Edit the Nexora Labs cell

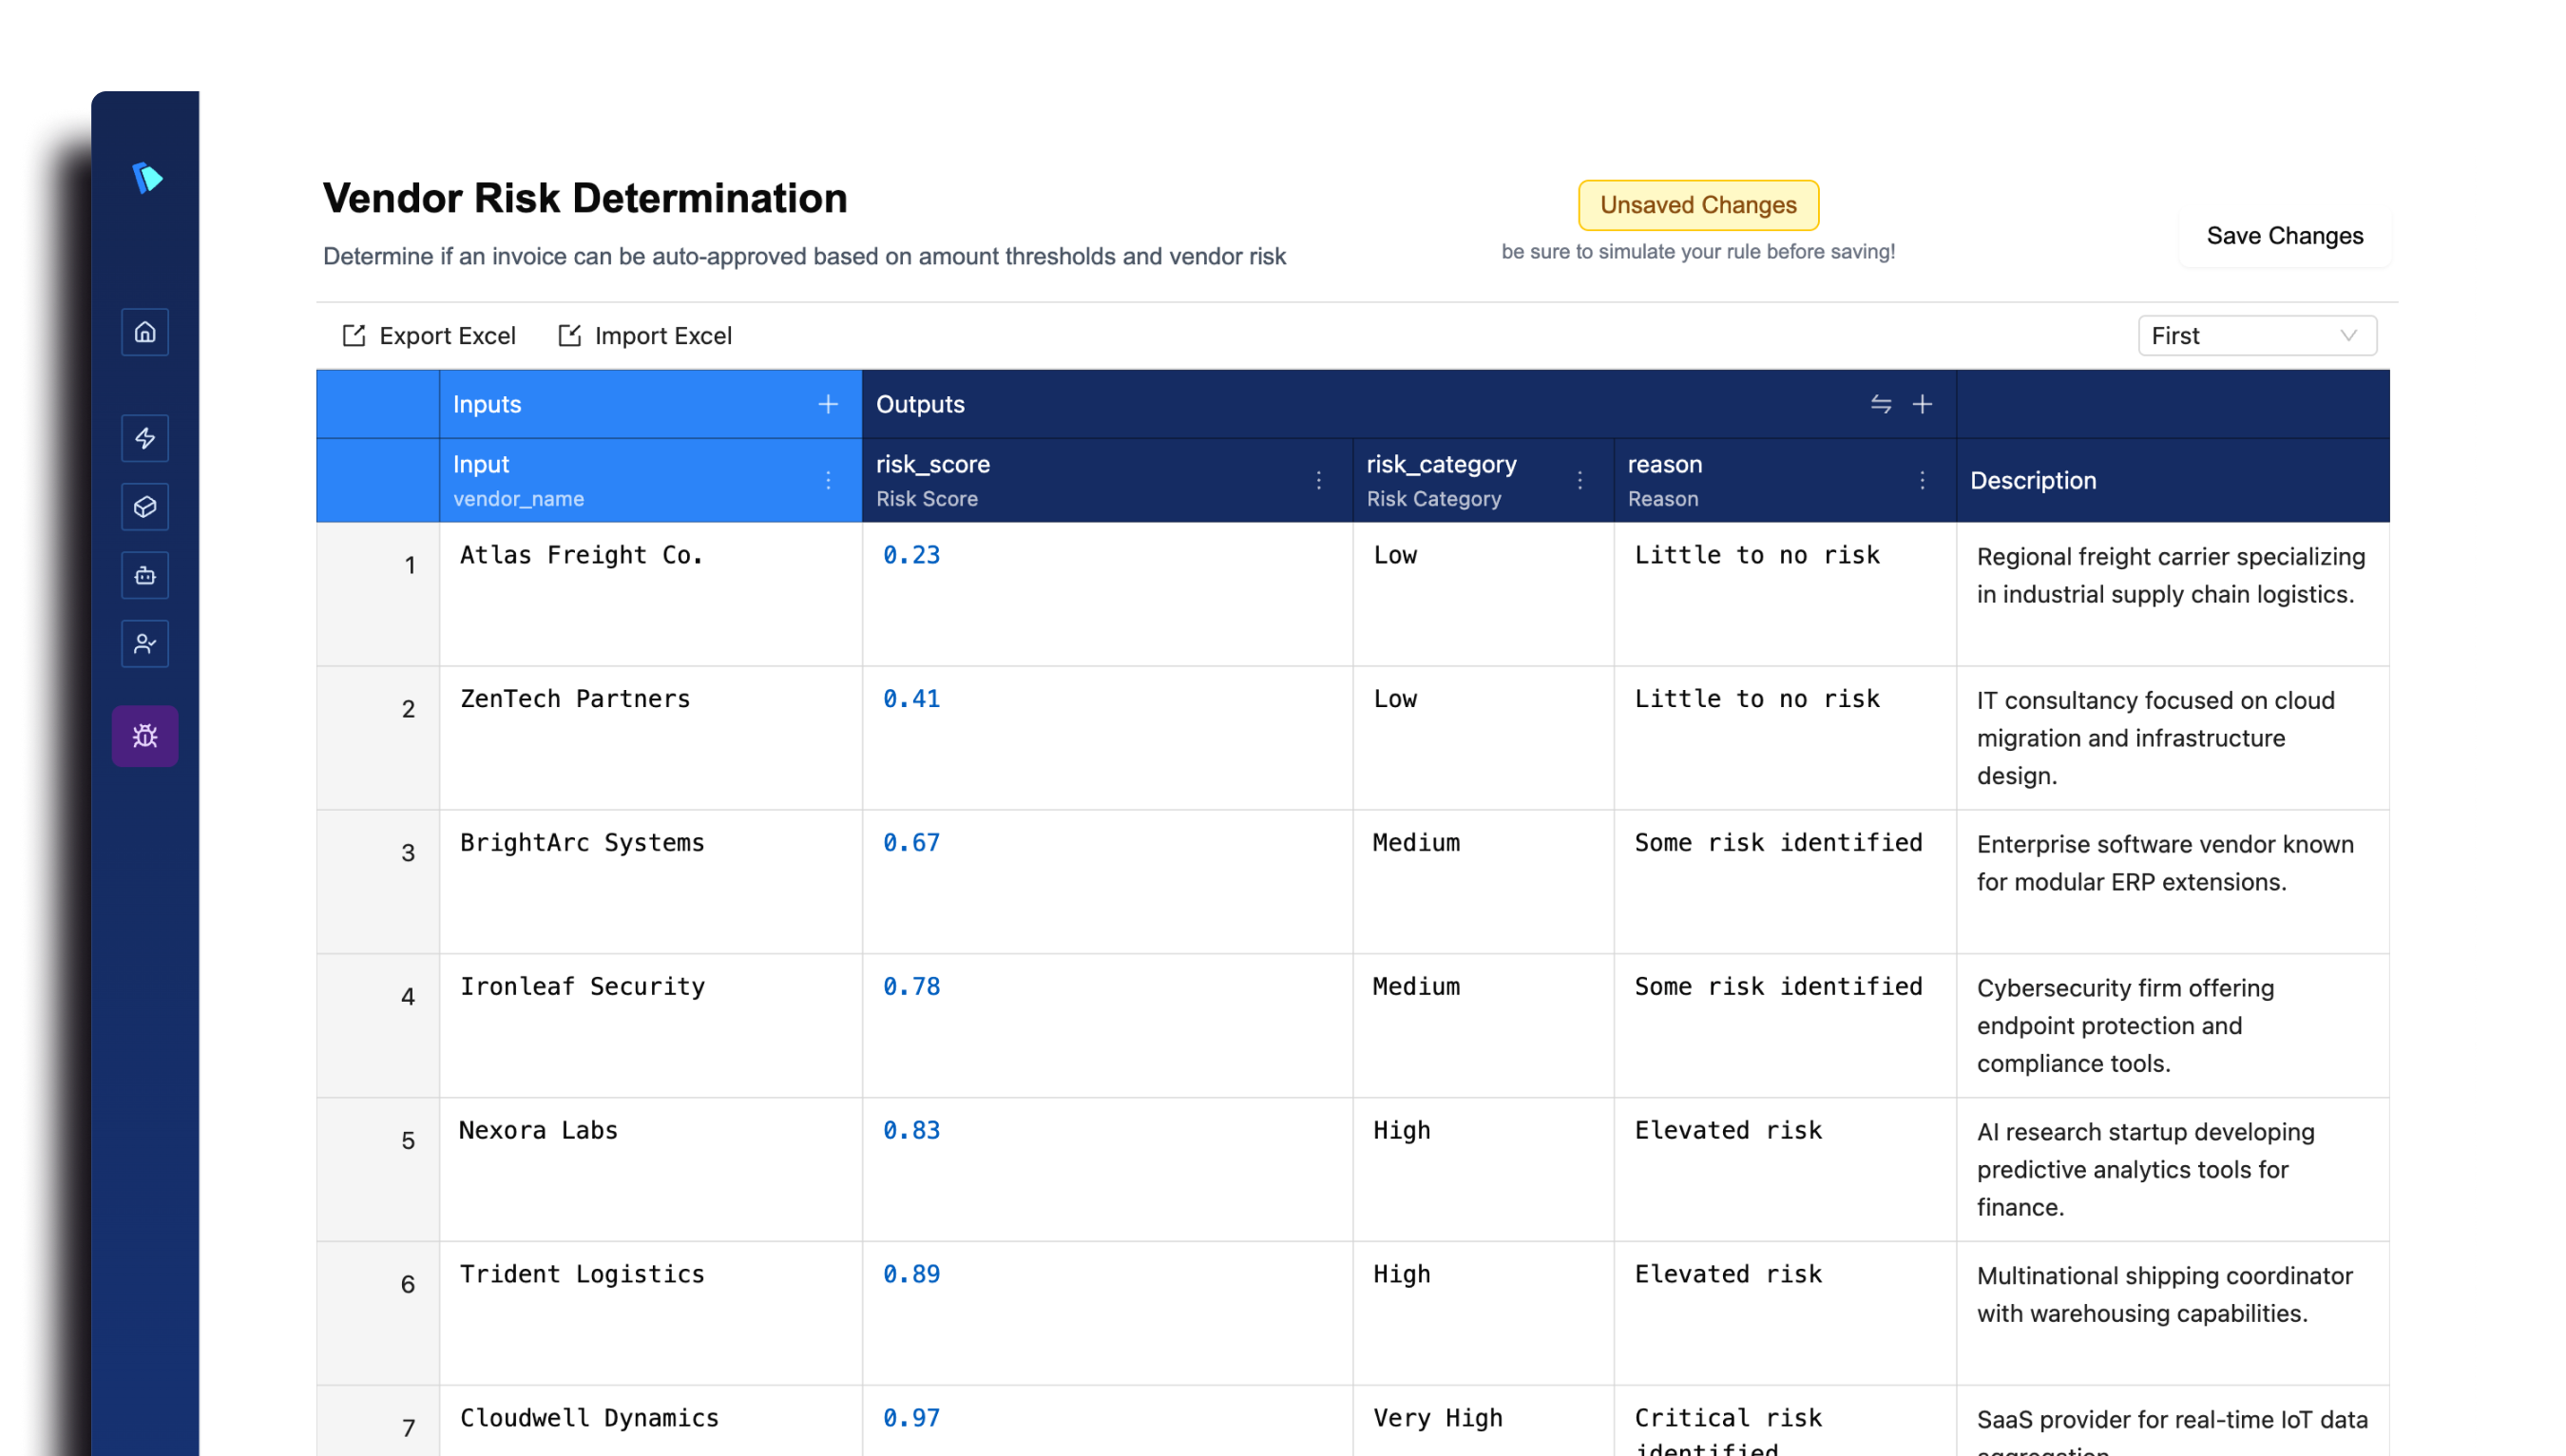coord(650,1170)
